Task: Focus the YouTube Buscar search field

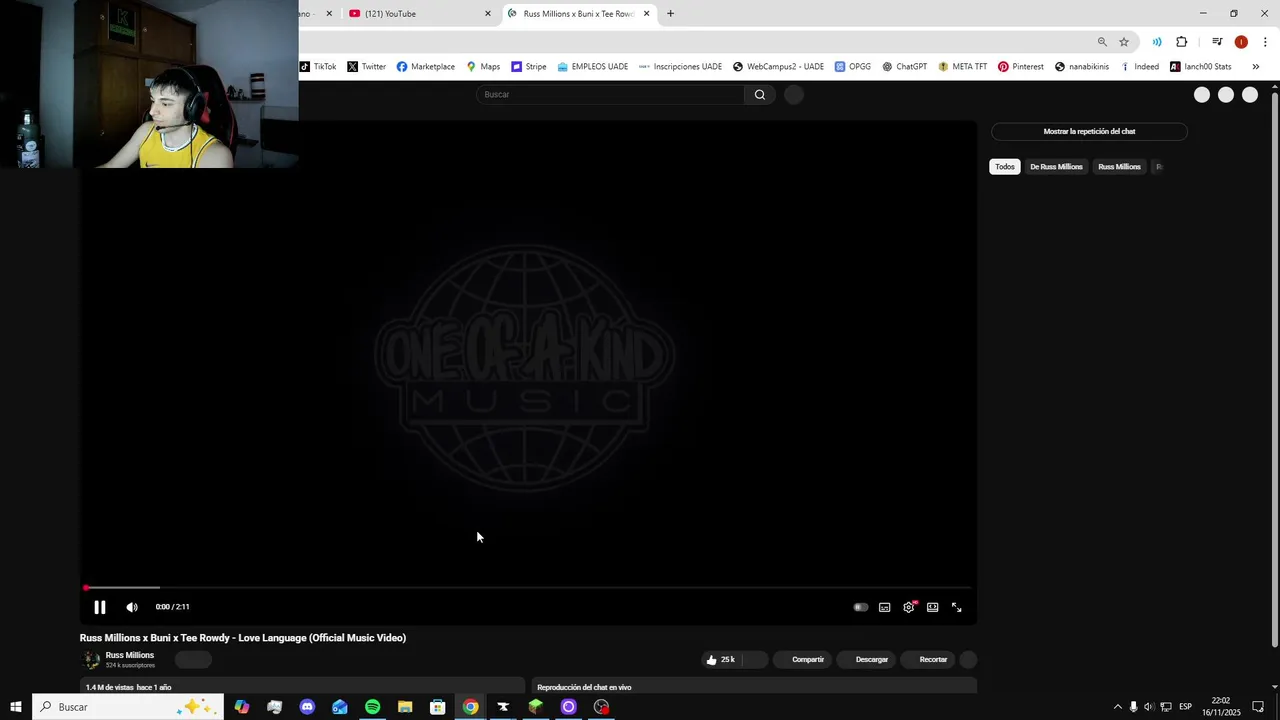Action: [x=611, y=94]
